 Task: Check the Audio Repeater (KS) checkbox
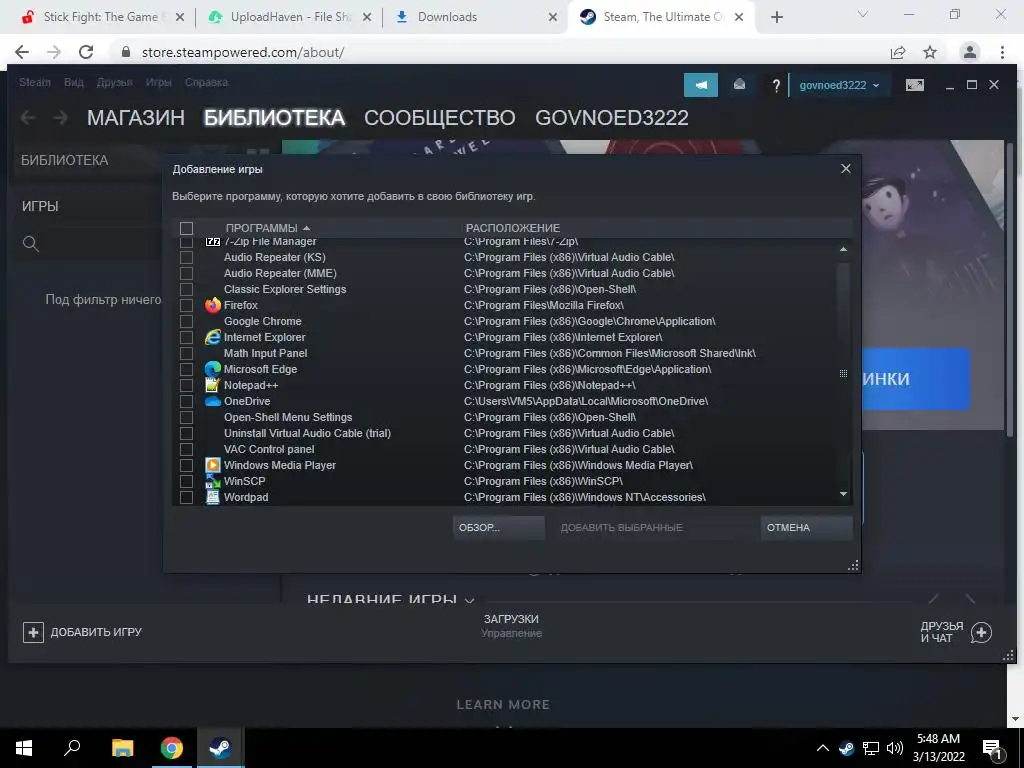click(x=186, y=257)
